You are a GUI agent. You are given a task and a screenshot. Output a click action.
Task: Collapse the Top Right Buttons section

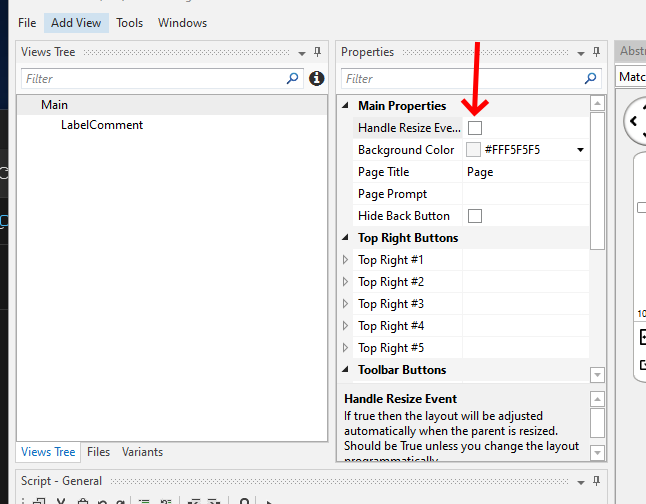pos(345,237)
